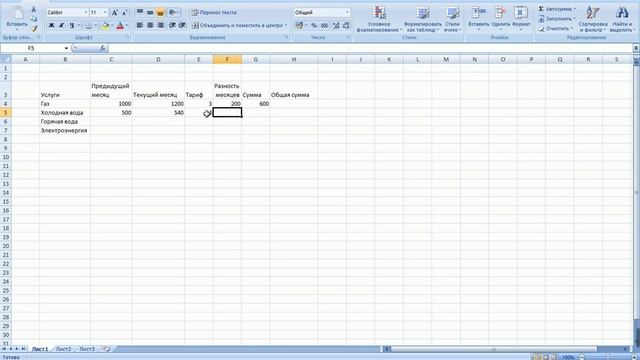640x360 pixels.
Task: Click cell with value 1200
Action: tap(158, 104)
